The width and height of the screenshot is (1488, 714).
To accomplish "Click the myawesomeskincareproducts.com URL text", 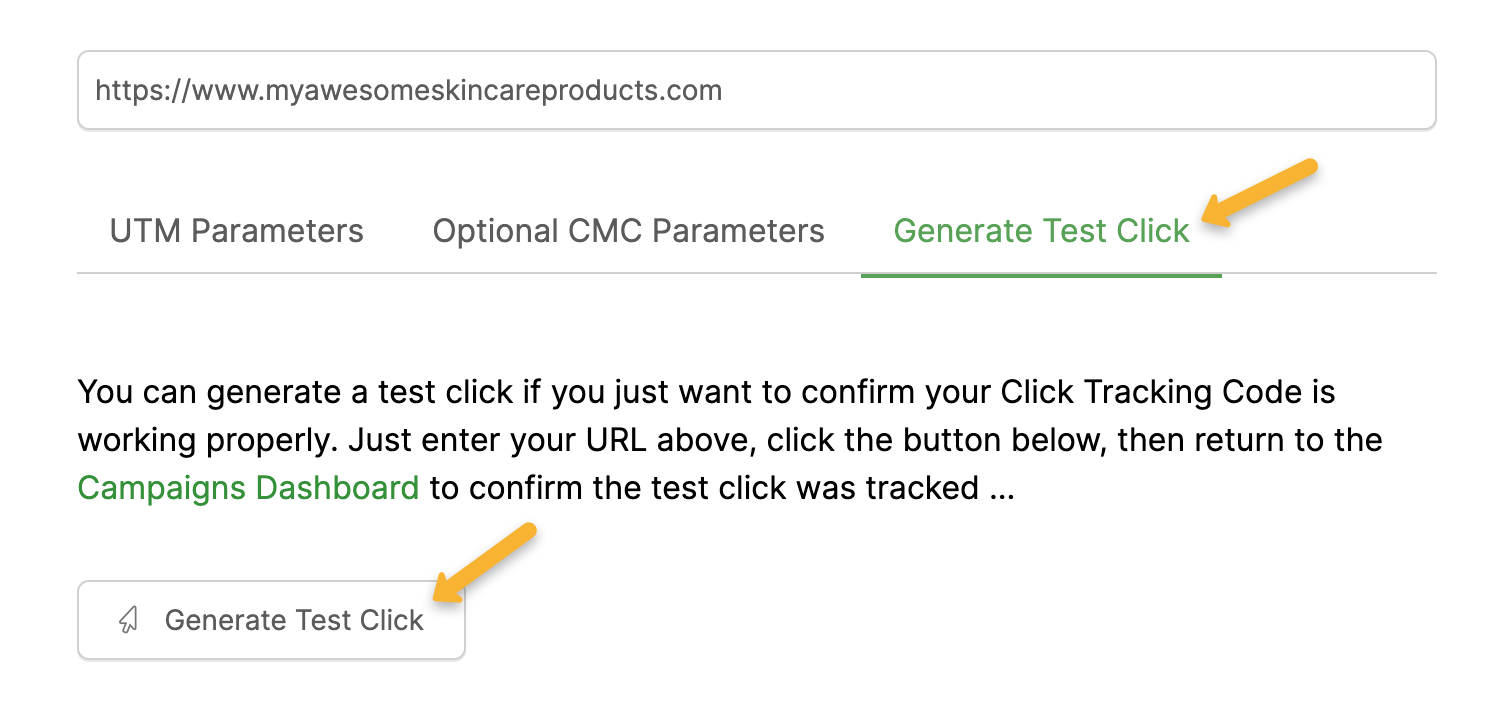I will 492,91.
